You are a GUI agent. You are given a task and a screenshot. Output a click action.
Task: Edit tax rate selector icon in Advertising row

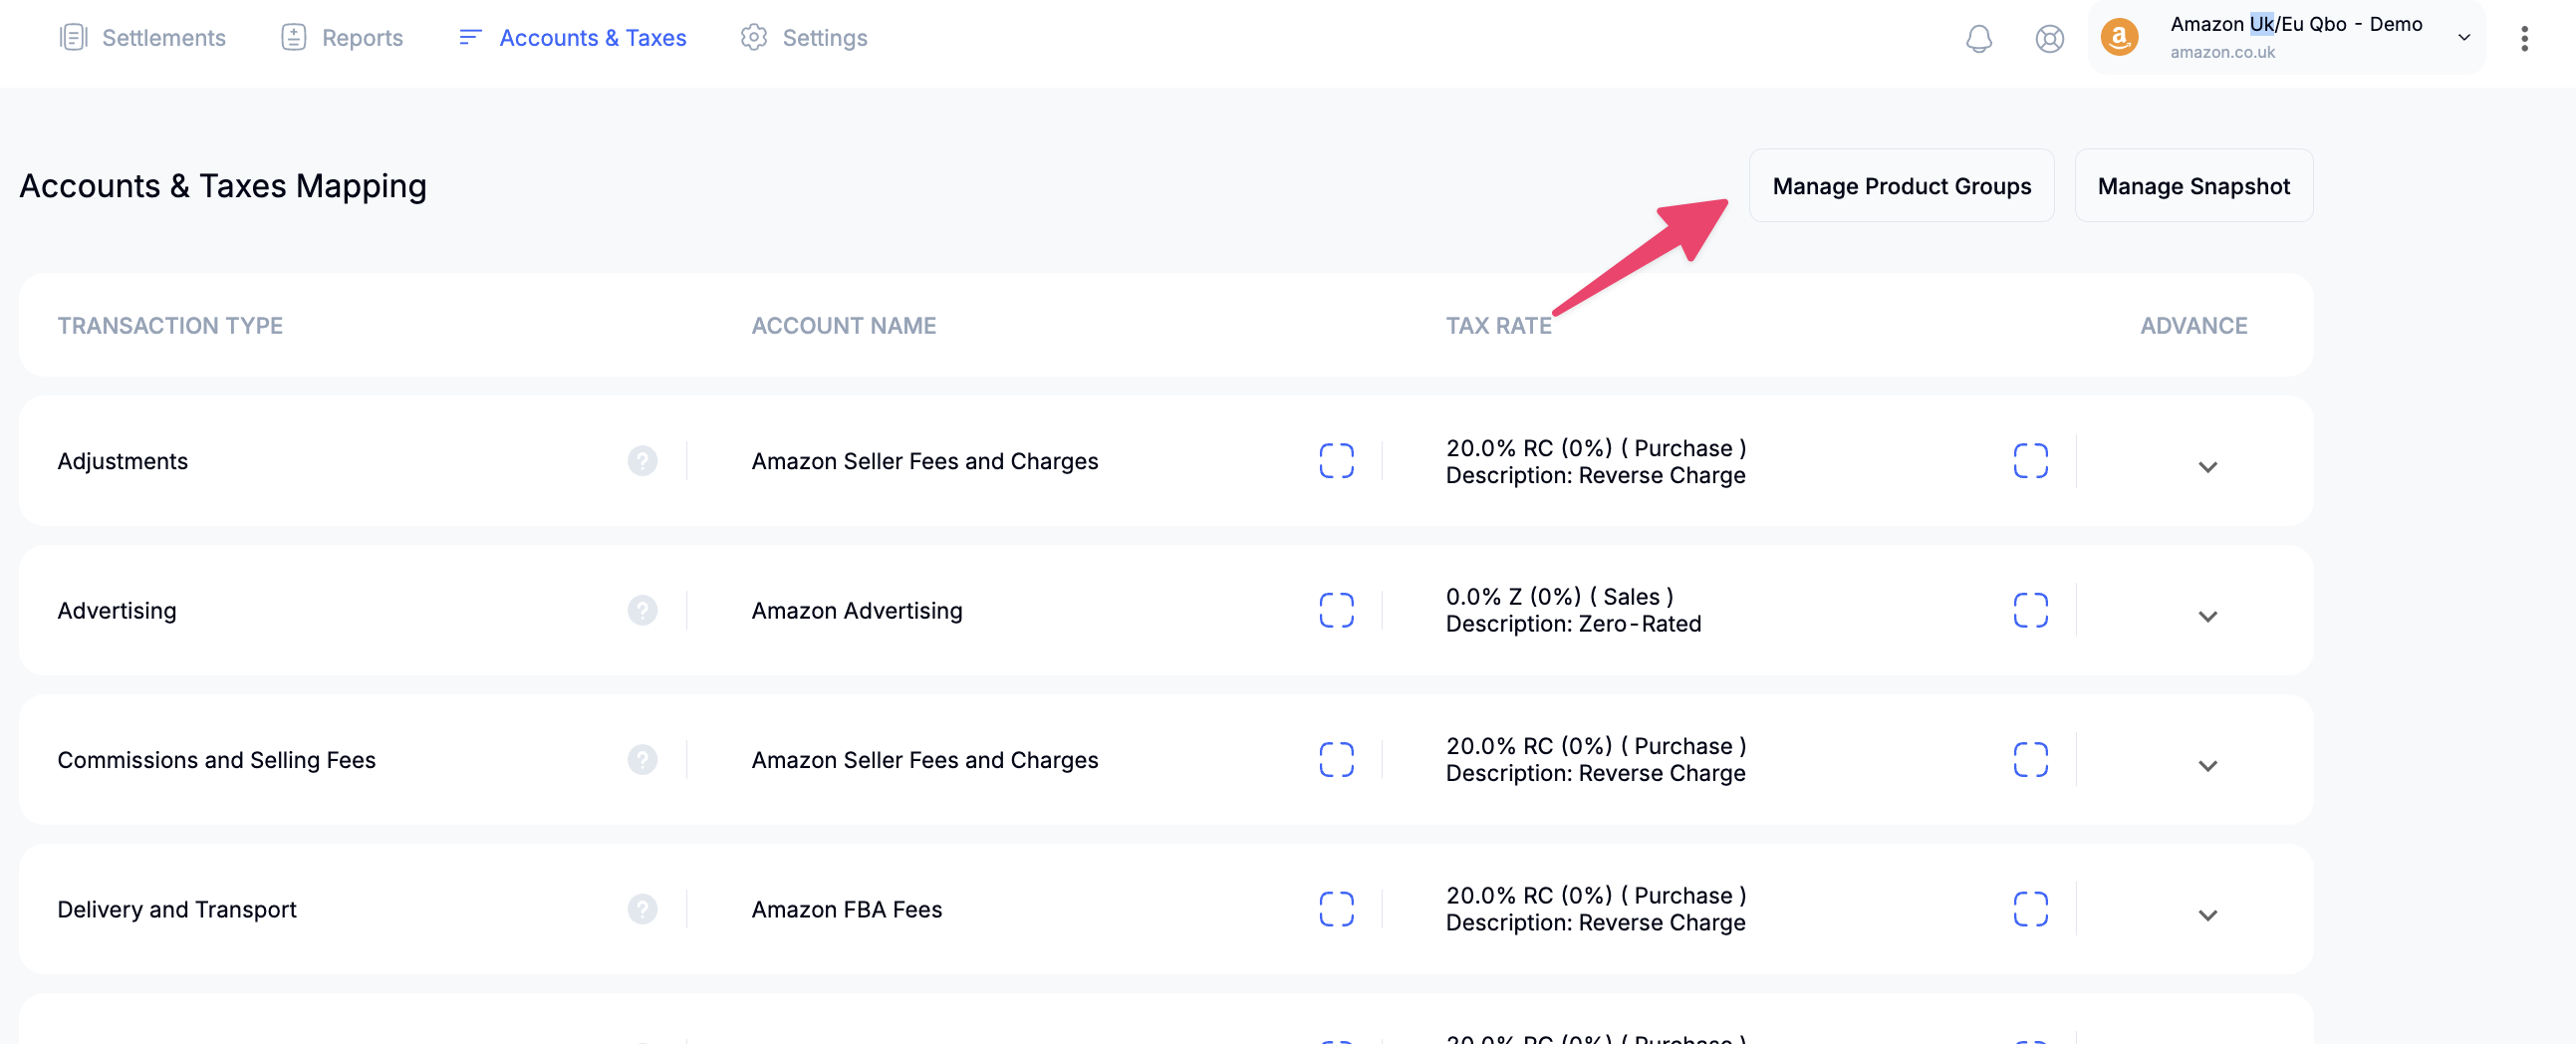pos(2030,610)
